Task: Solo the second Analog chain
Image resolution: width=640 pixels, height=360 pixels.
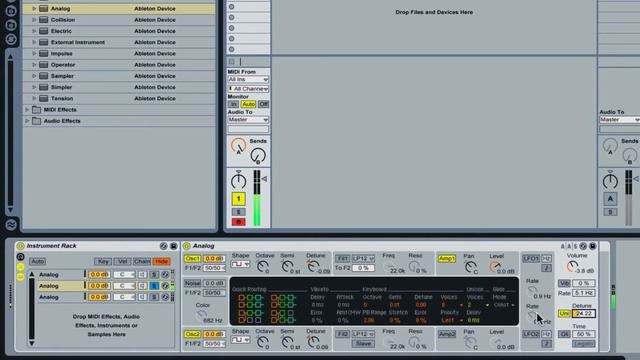Action: click(x=154, y=286)
